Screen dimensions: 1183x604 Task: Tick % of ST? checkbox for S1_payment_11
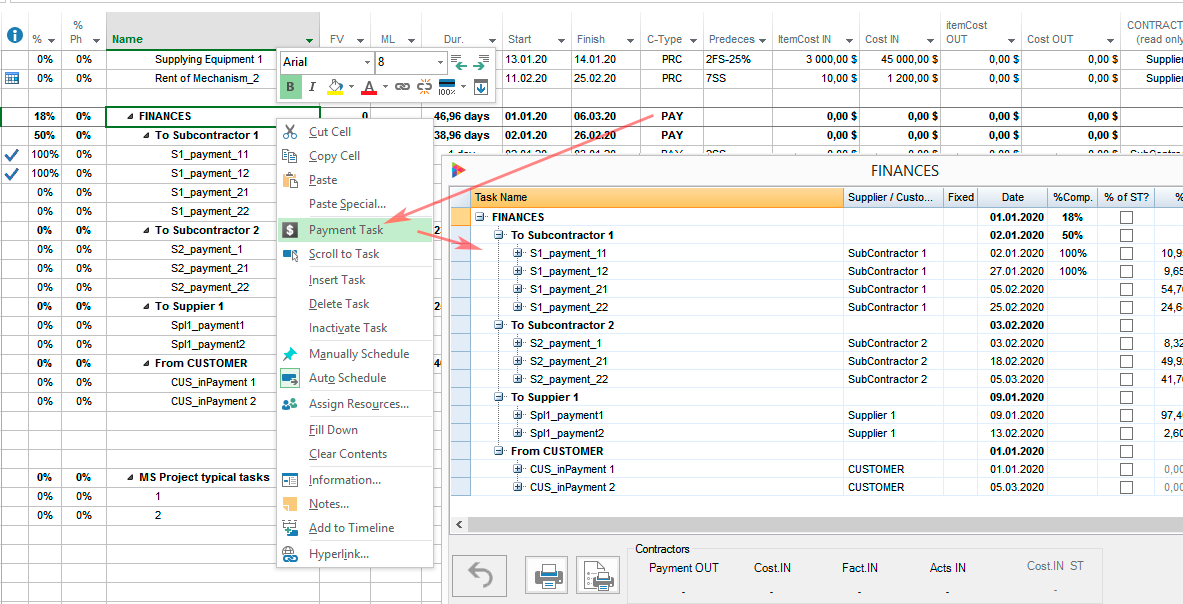click(1126, 253)
